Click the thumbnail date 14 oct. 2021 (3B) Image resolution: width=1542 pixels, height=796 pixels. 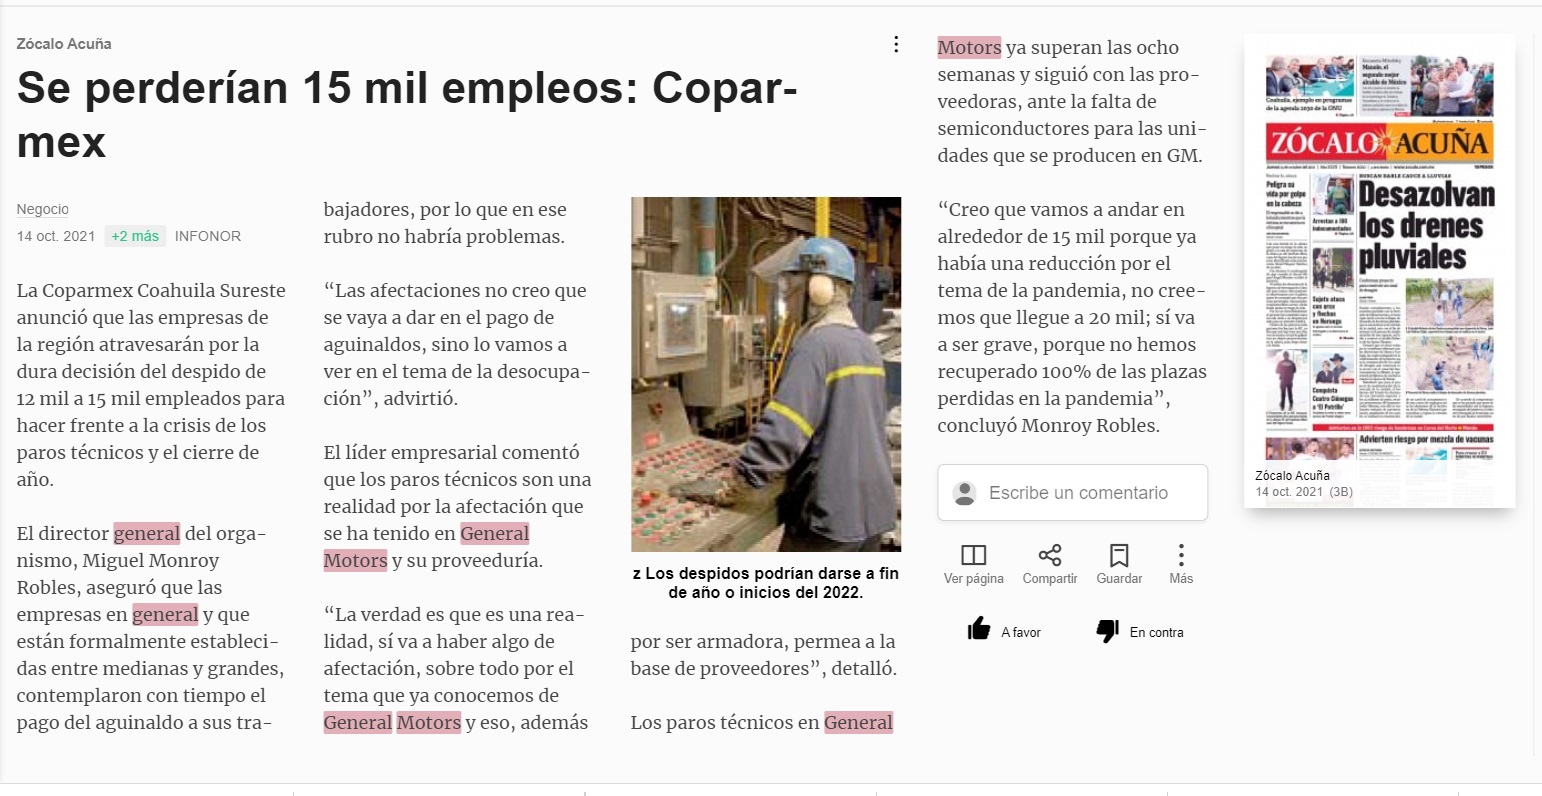[1304, 491]
